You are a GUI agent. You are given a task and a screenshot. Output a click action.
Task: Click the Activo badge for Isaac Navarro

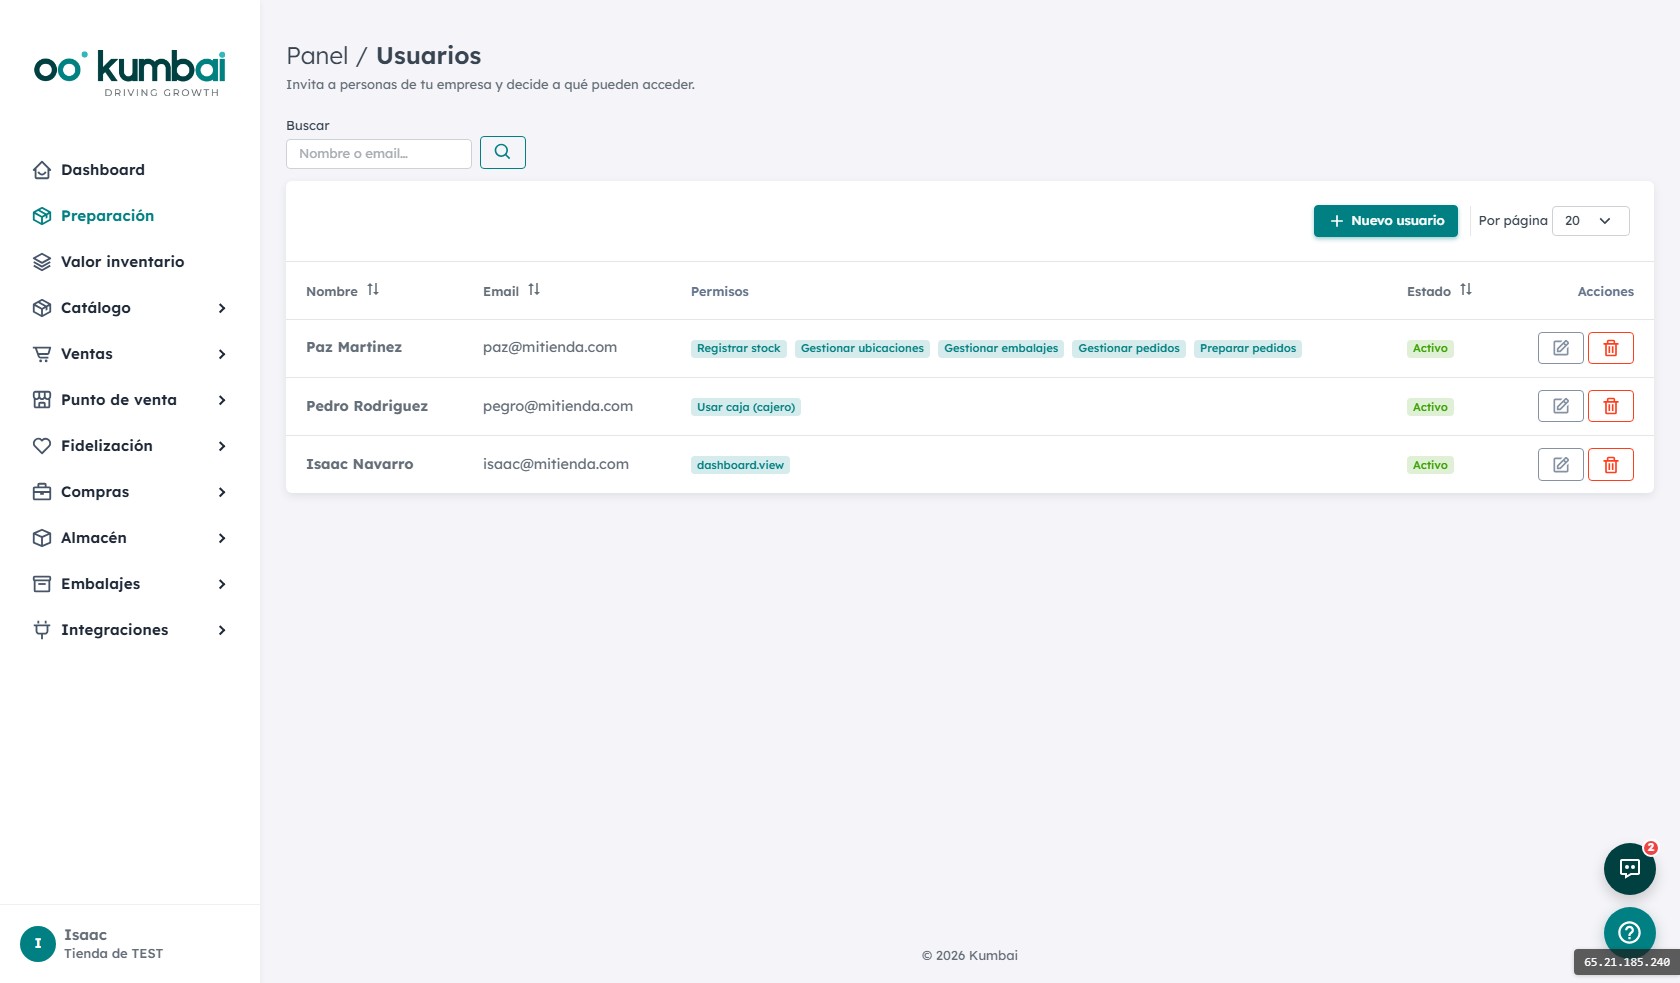[1430, 465]
